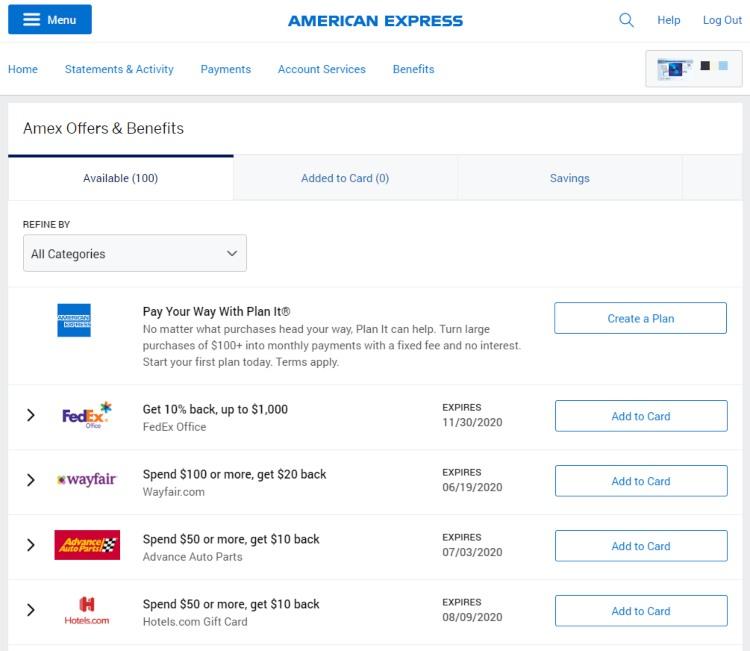Click the American Express header logo

click(375, 21)
